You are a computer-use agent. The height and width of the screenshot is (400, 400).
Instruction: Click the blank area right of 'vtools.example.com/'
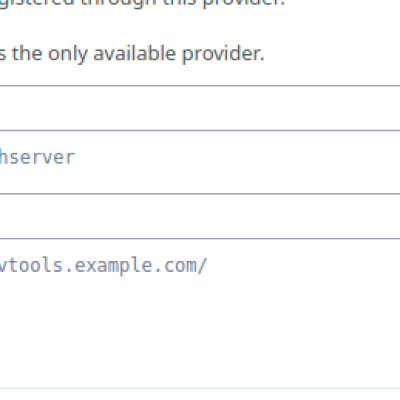pyautogui.click(x=303, y=266)
